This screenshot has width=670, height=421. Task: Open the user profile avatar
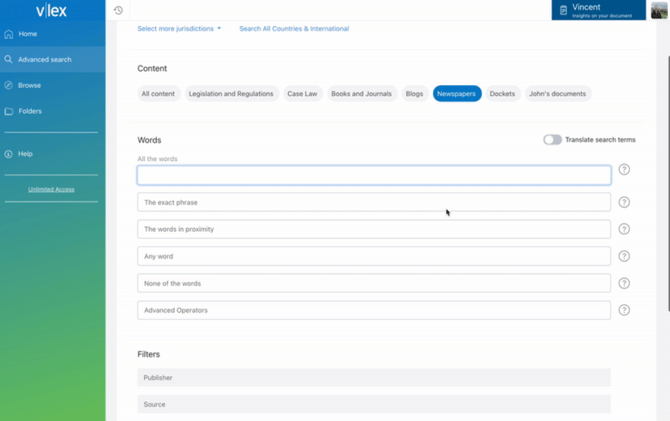point(659,10)
